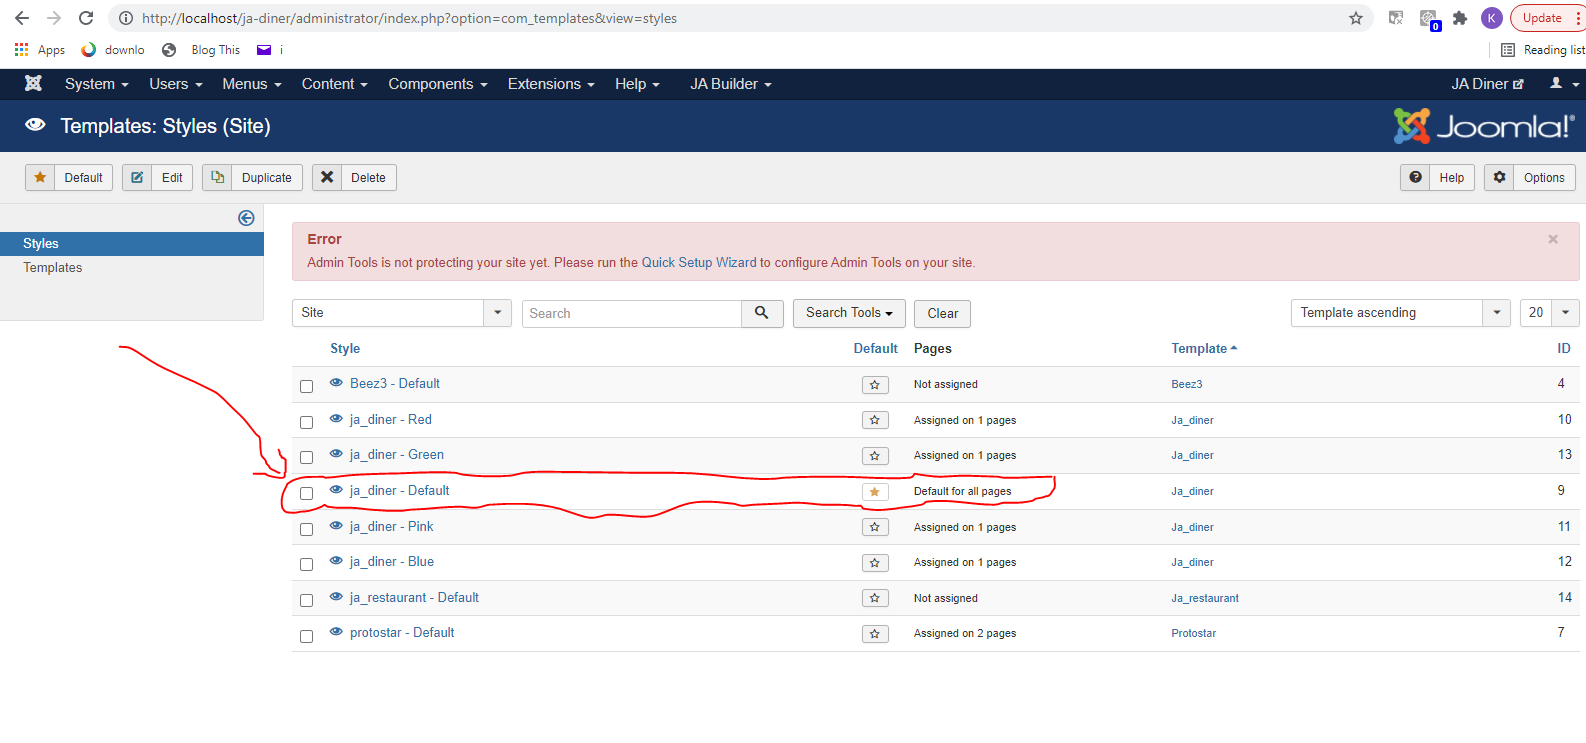Open the Quick Setup Wizard link
Viewport: 1586px width, 743px height.
click(699, 263)
